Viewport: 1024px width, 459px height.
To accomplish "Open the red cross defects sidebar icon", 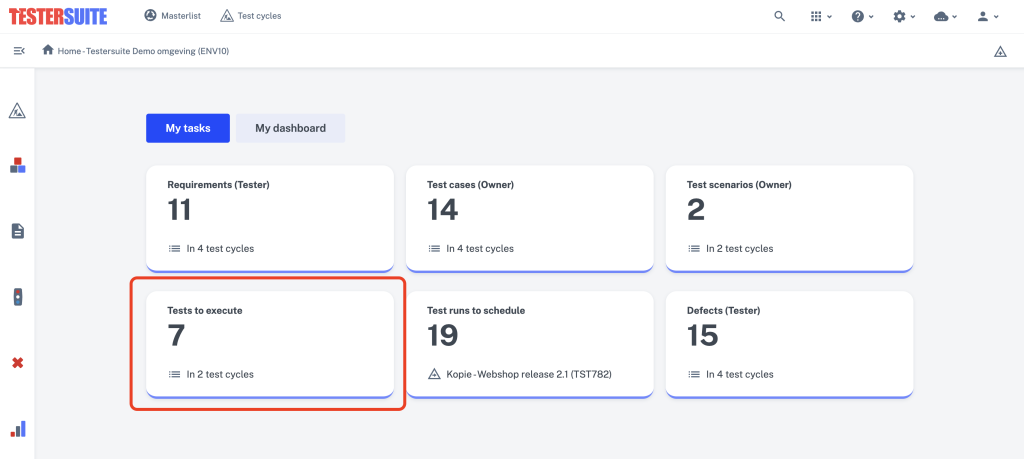I will click(x=18, y=362).
